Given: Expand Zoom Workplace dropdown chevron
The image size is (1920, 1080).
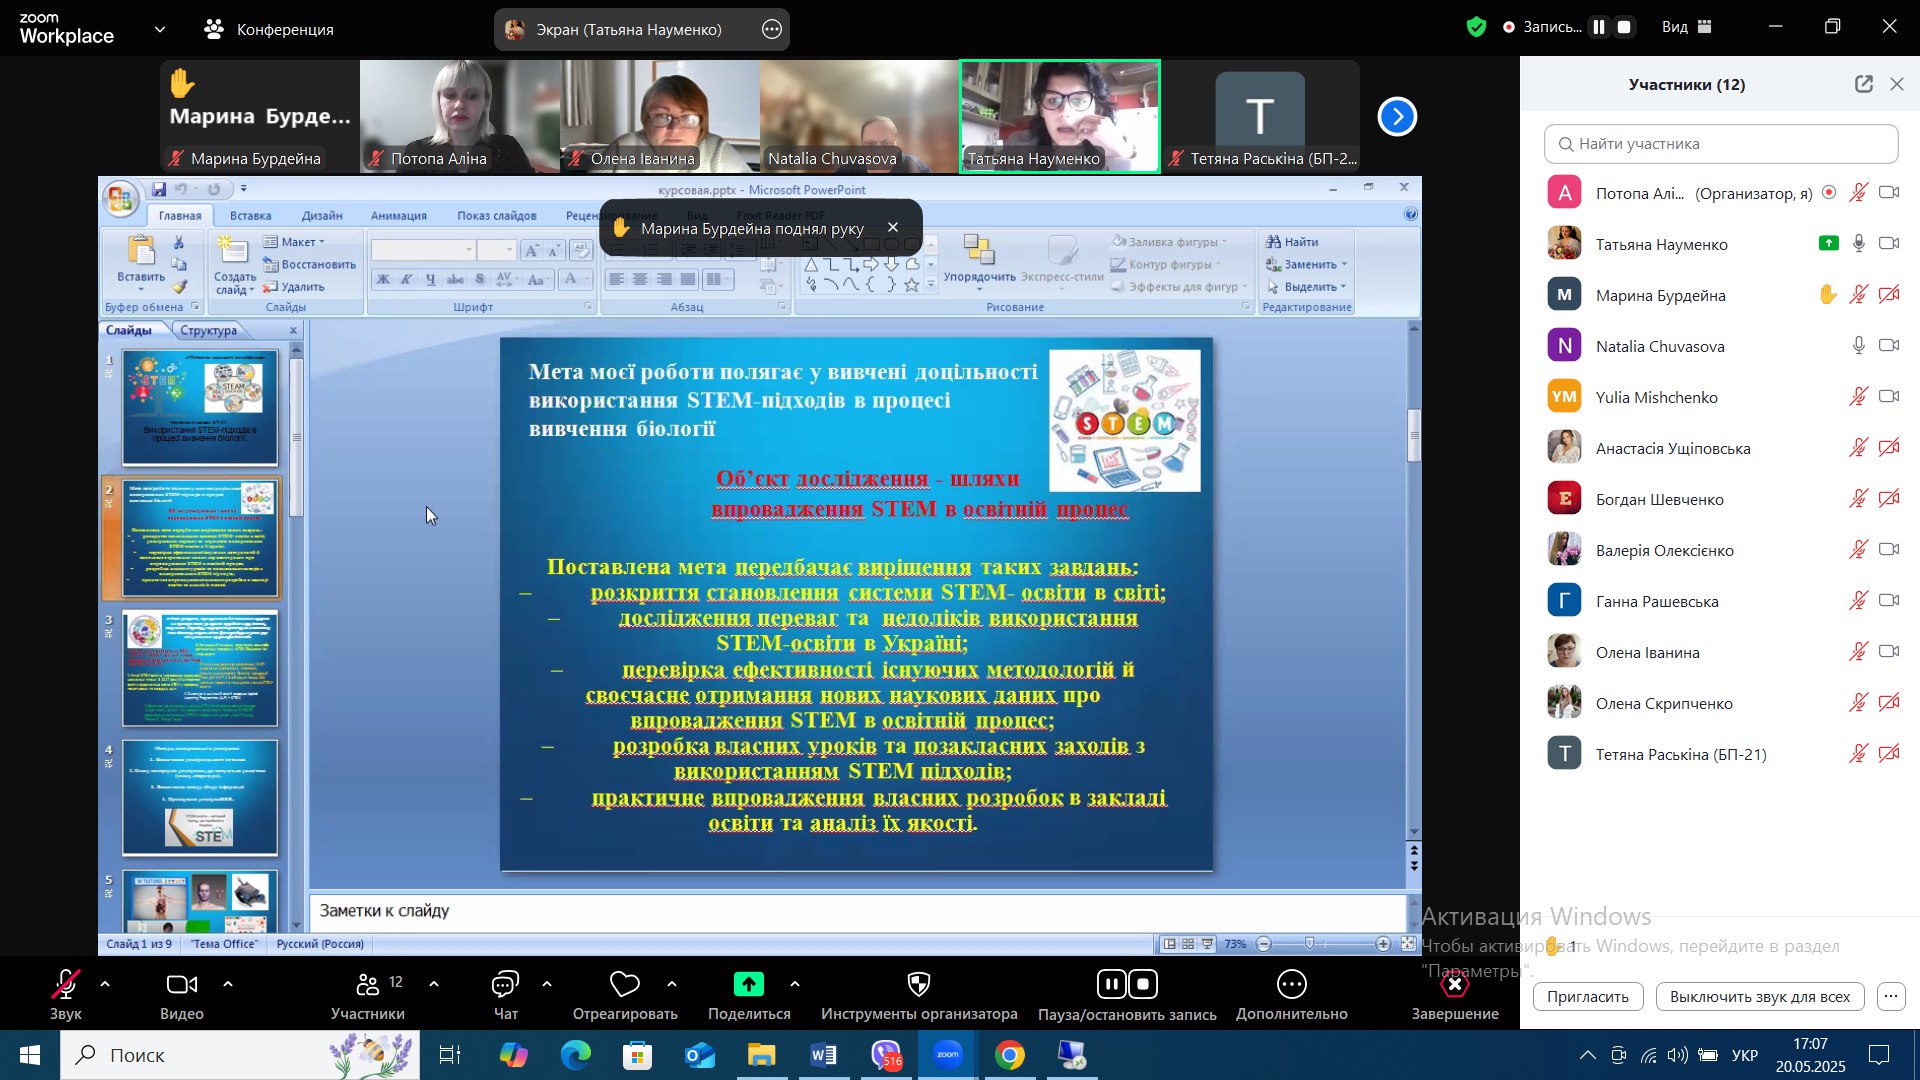Looking at the screenshot, I should pyautogui.click(x=160, y=30).
